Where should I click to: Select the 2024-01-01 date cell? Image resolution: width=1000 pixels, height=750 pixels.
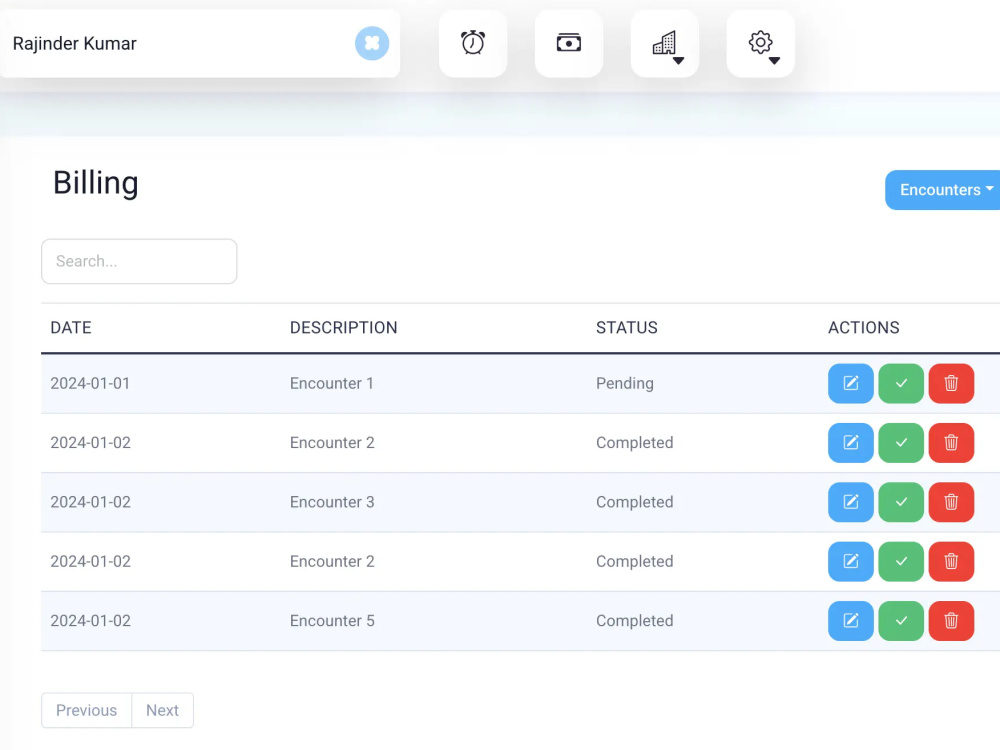[x=90, y=383]
